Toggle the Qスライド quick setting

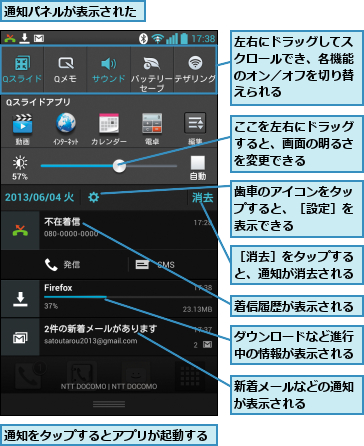(22, 69)
